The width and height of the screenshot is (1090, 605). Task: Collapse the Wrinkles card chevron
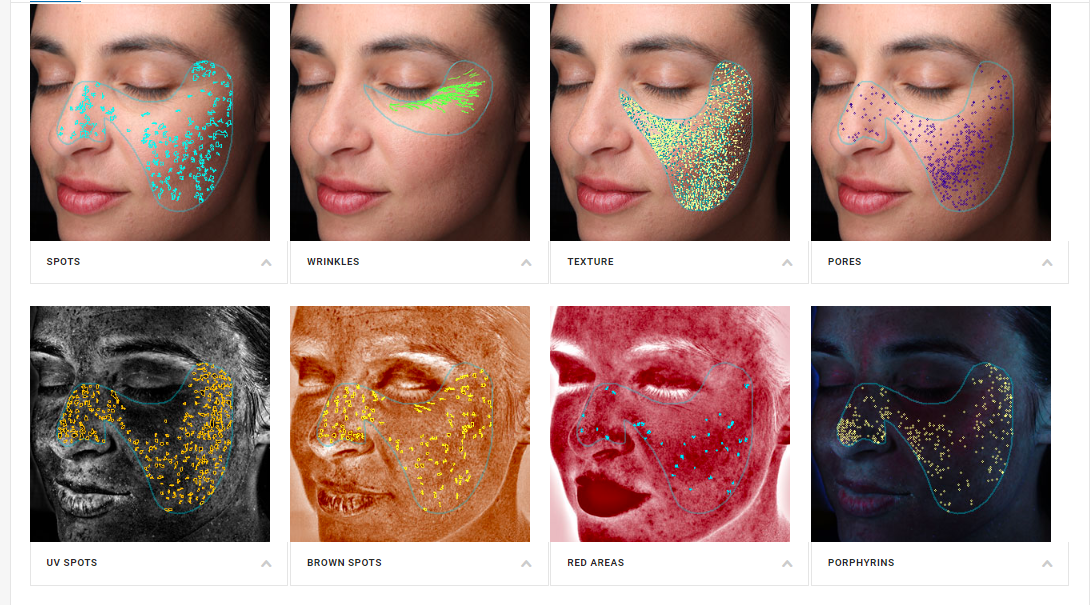pyautogui.click(x=526, y=263)
